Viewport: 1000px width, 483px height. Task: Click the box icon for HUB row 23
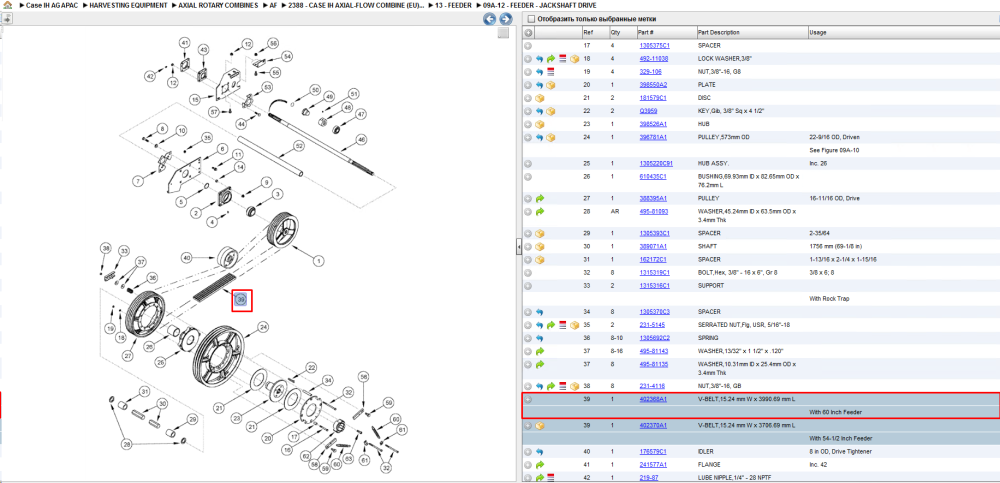[540, 124]
